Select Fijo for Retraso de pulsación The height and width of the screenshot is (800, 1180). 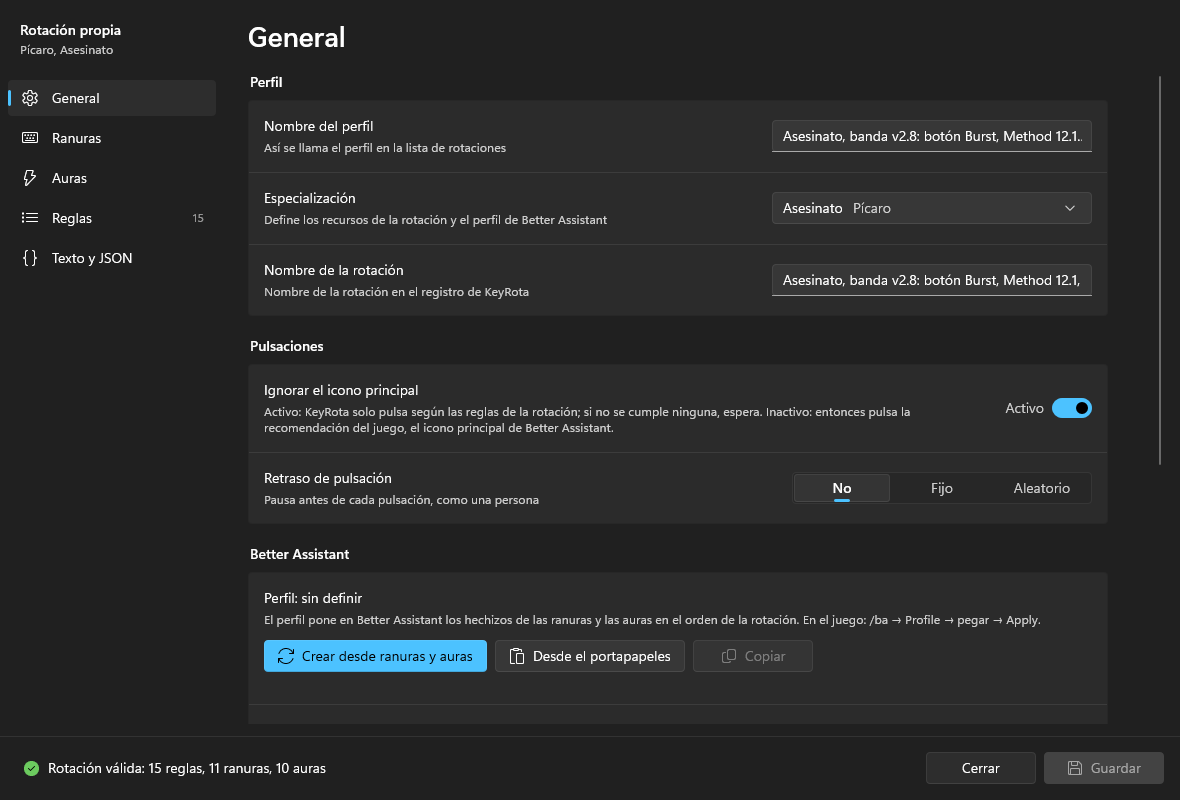[x=941, y=488]
